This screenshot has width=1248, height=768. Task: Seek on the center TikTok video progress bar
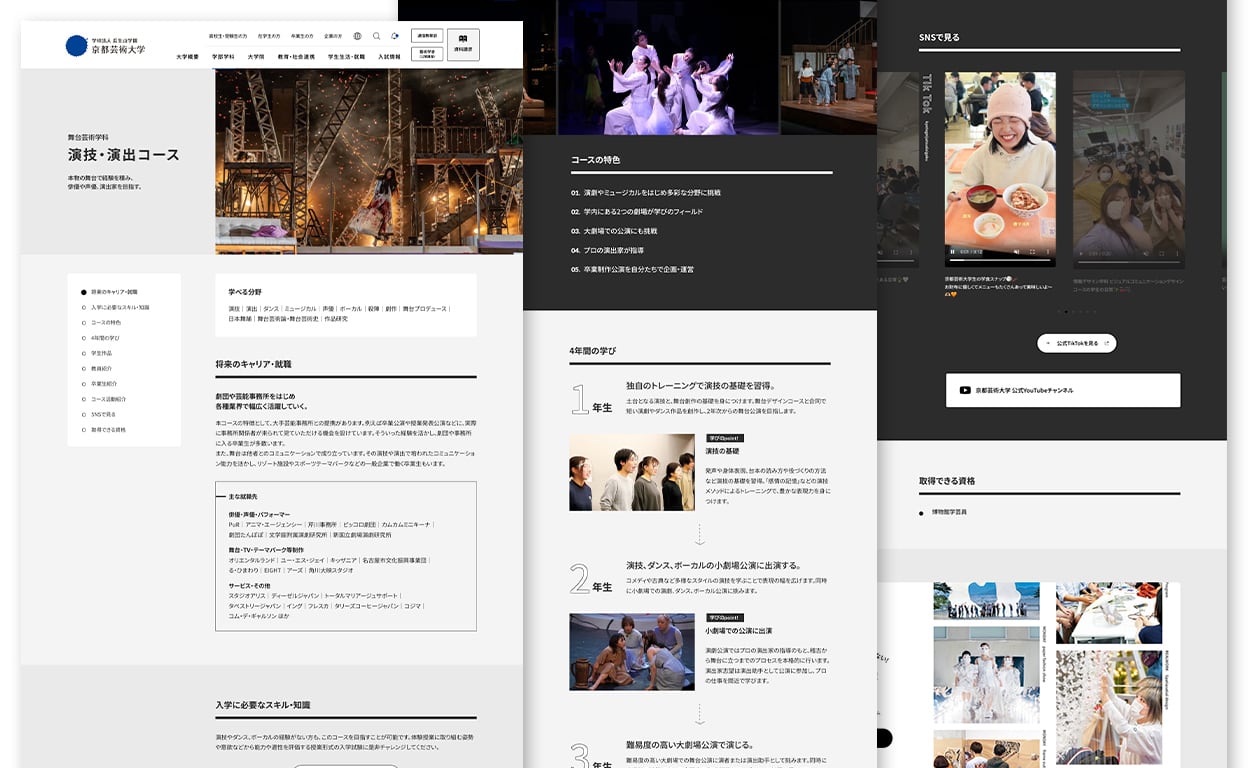pos(1000,262)
